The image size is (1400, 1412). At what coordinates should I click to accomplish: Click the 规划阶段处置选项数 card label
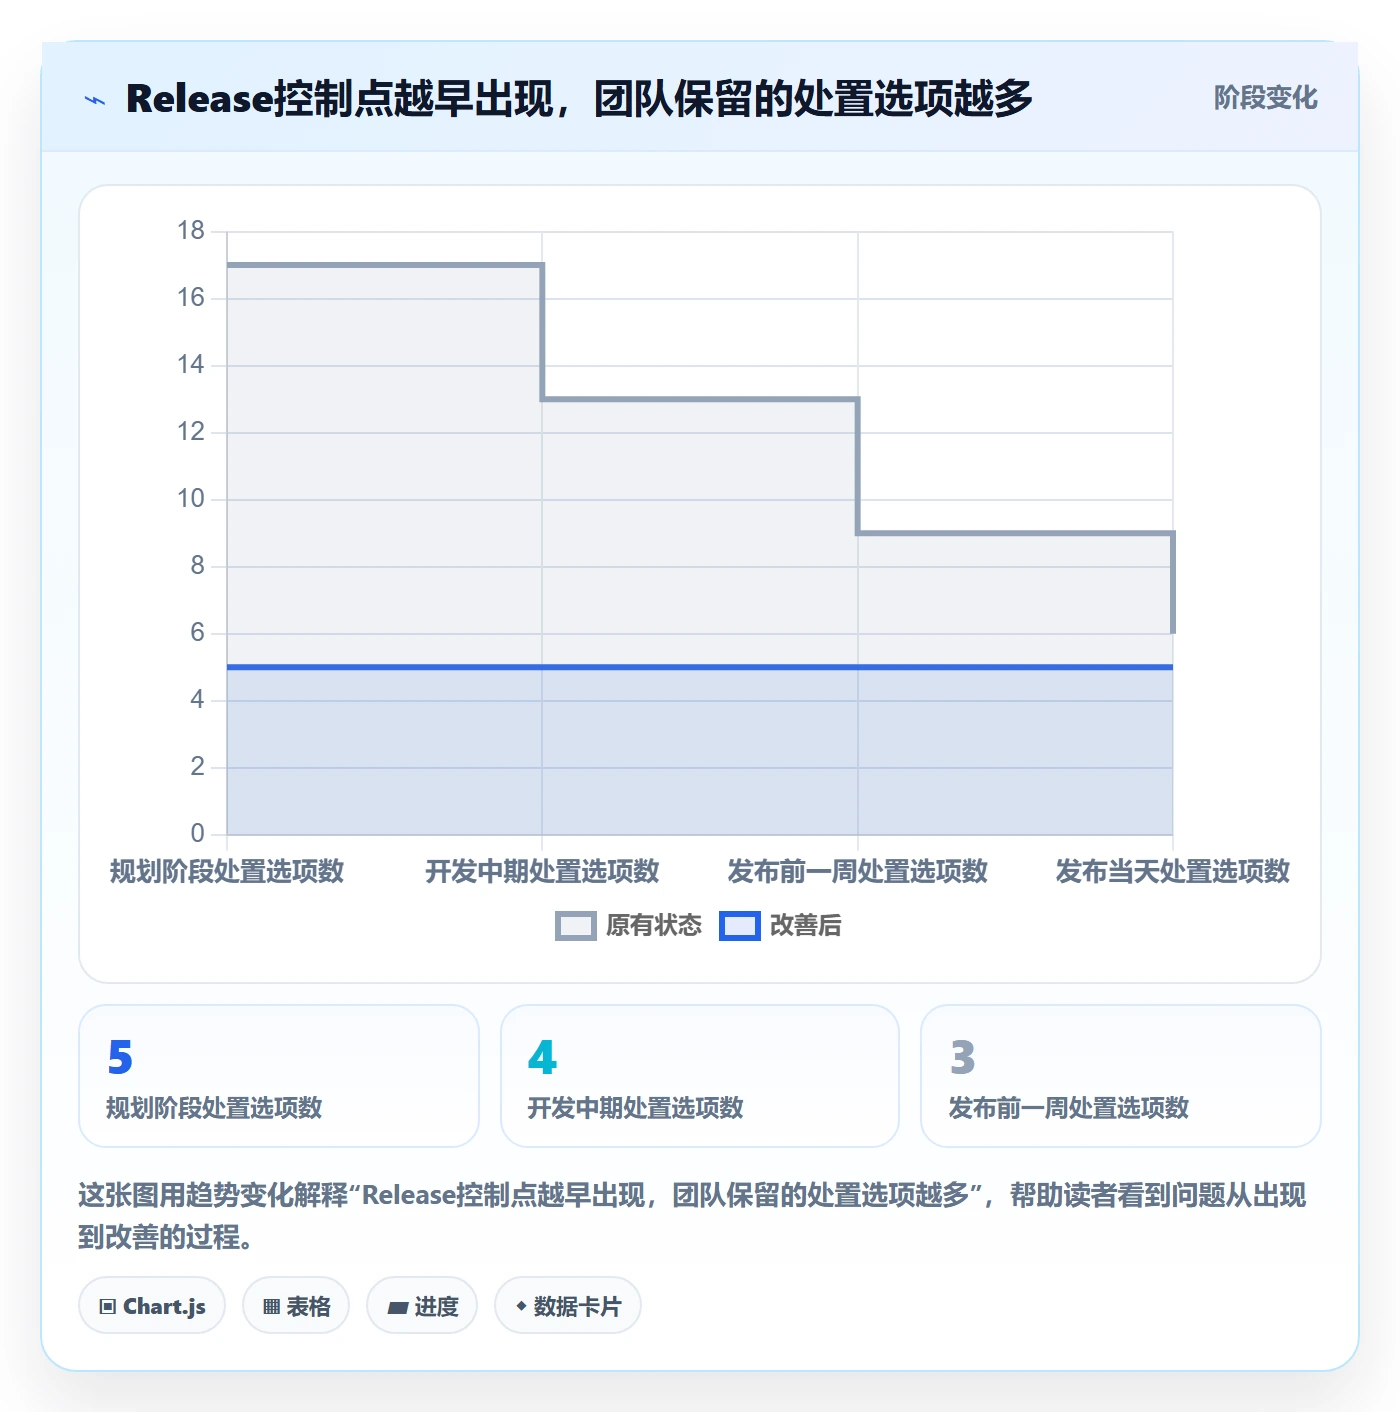click(x=214, y=1108)
